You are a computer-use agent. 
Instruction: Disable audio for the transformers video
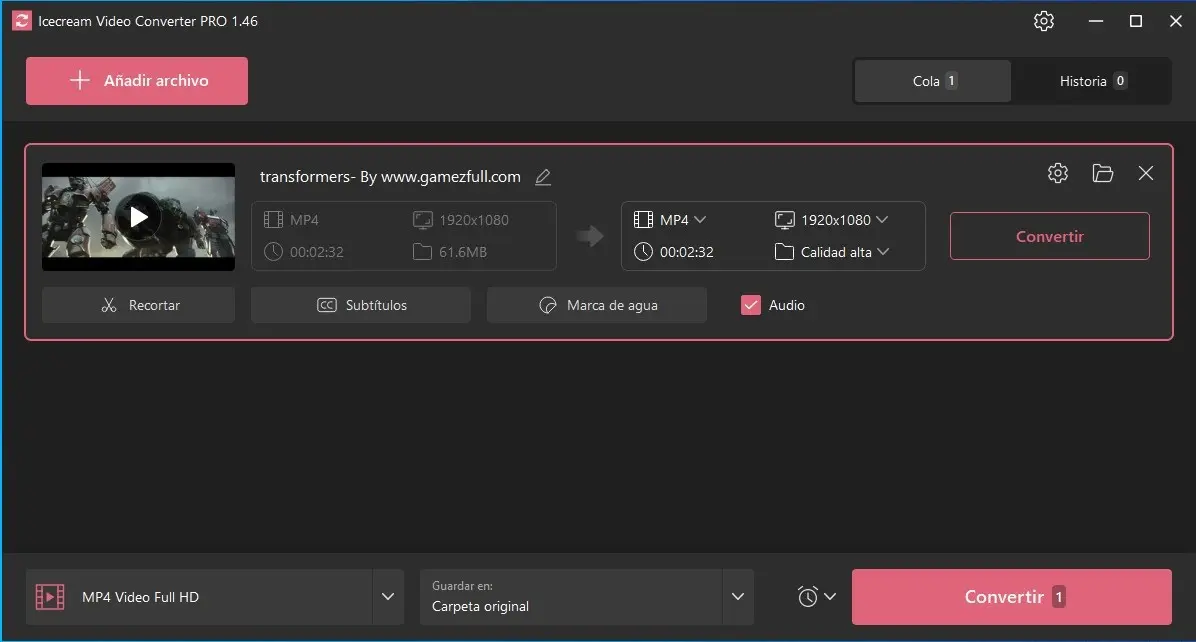coord(750,305)
